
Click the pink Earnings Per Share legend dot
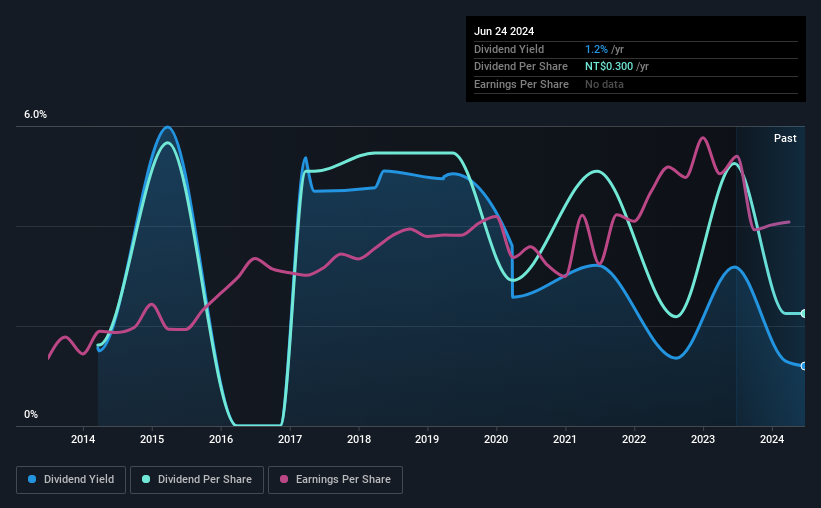click(284, 479)
